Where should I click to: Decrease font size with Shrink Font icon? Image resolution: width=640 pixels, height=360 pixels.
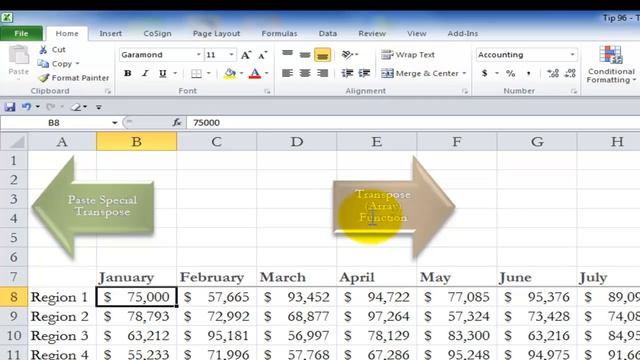(262, 55)
